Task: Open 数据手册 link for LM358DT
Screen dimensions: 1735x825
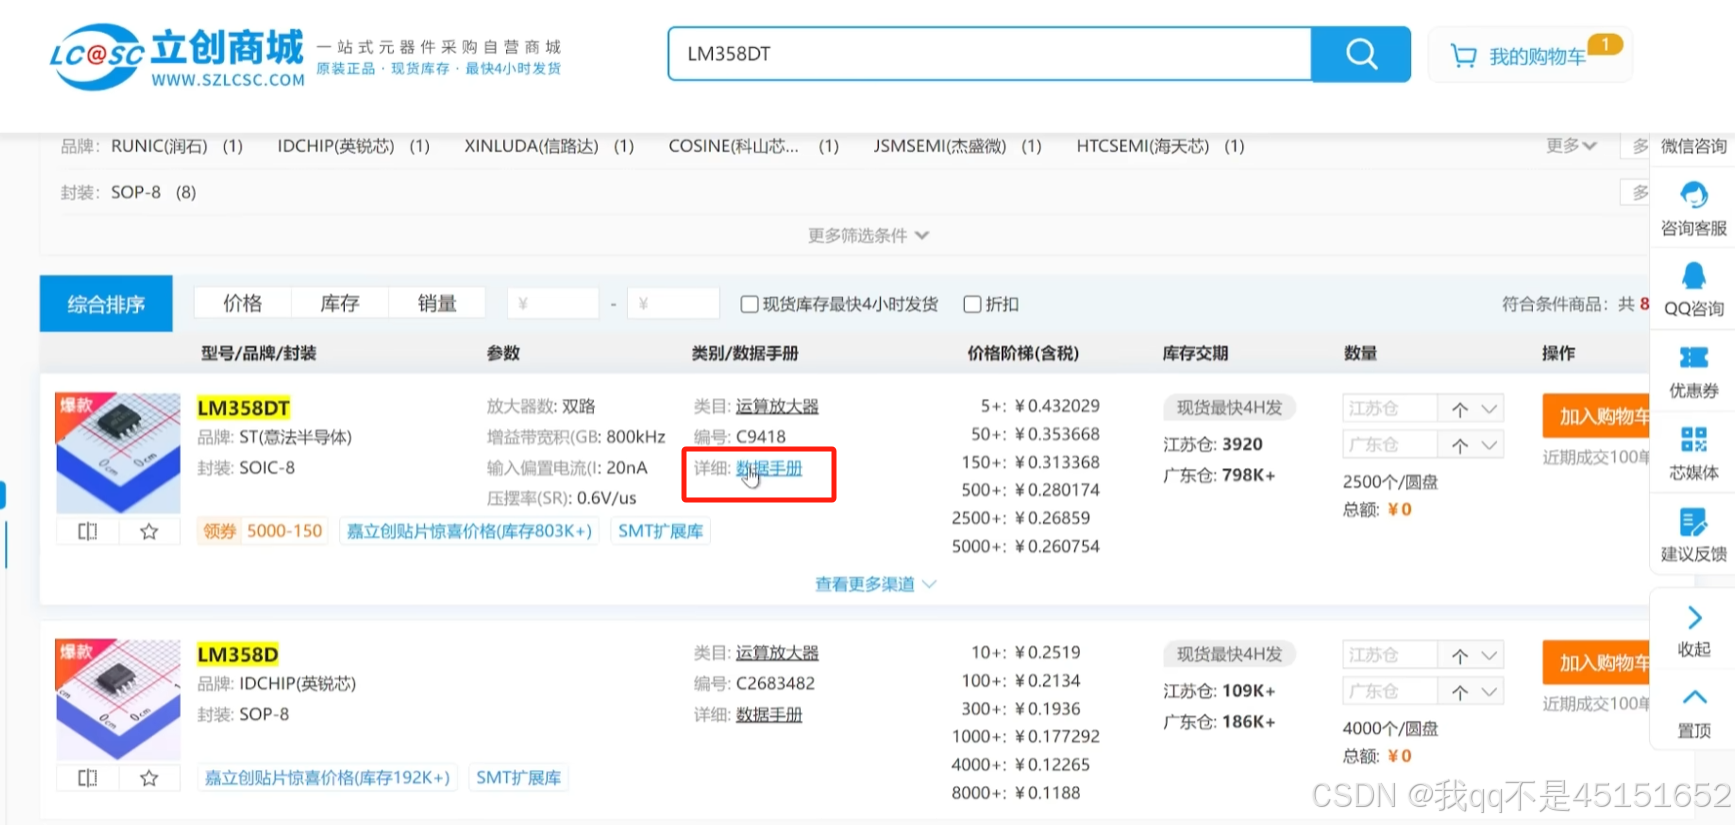Action: coord(769,468)
